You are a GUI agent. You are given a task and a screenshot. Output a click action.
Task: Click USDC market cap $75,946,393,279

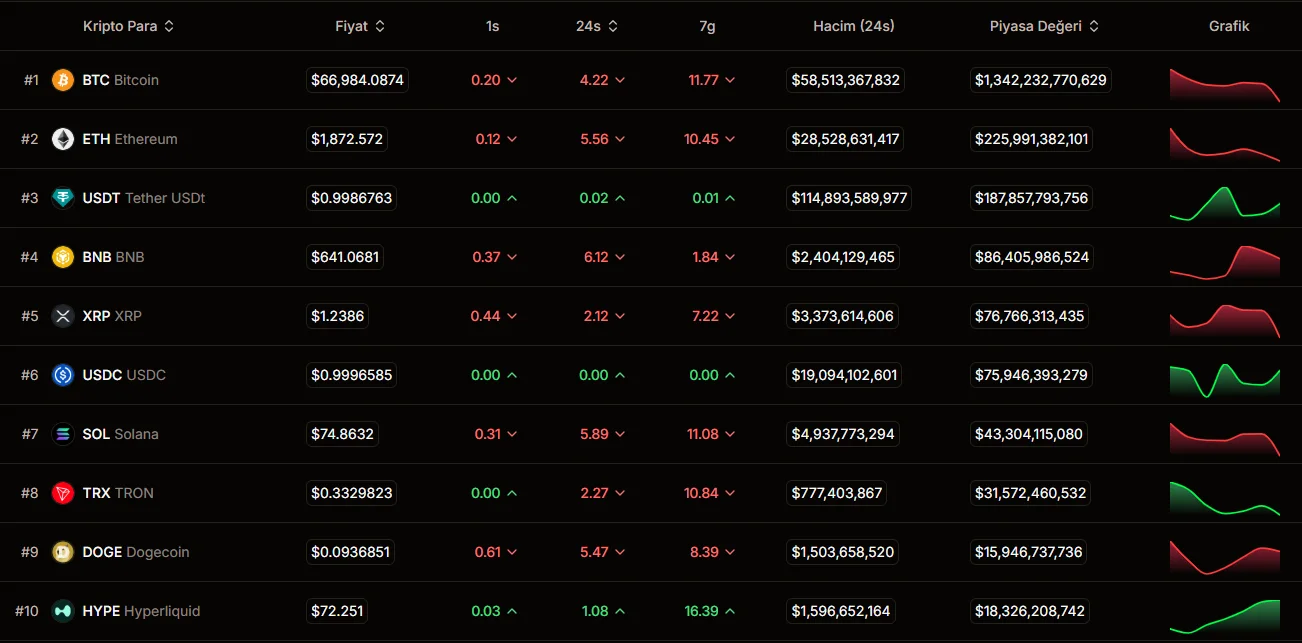click(x=1031, y=375)
